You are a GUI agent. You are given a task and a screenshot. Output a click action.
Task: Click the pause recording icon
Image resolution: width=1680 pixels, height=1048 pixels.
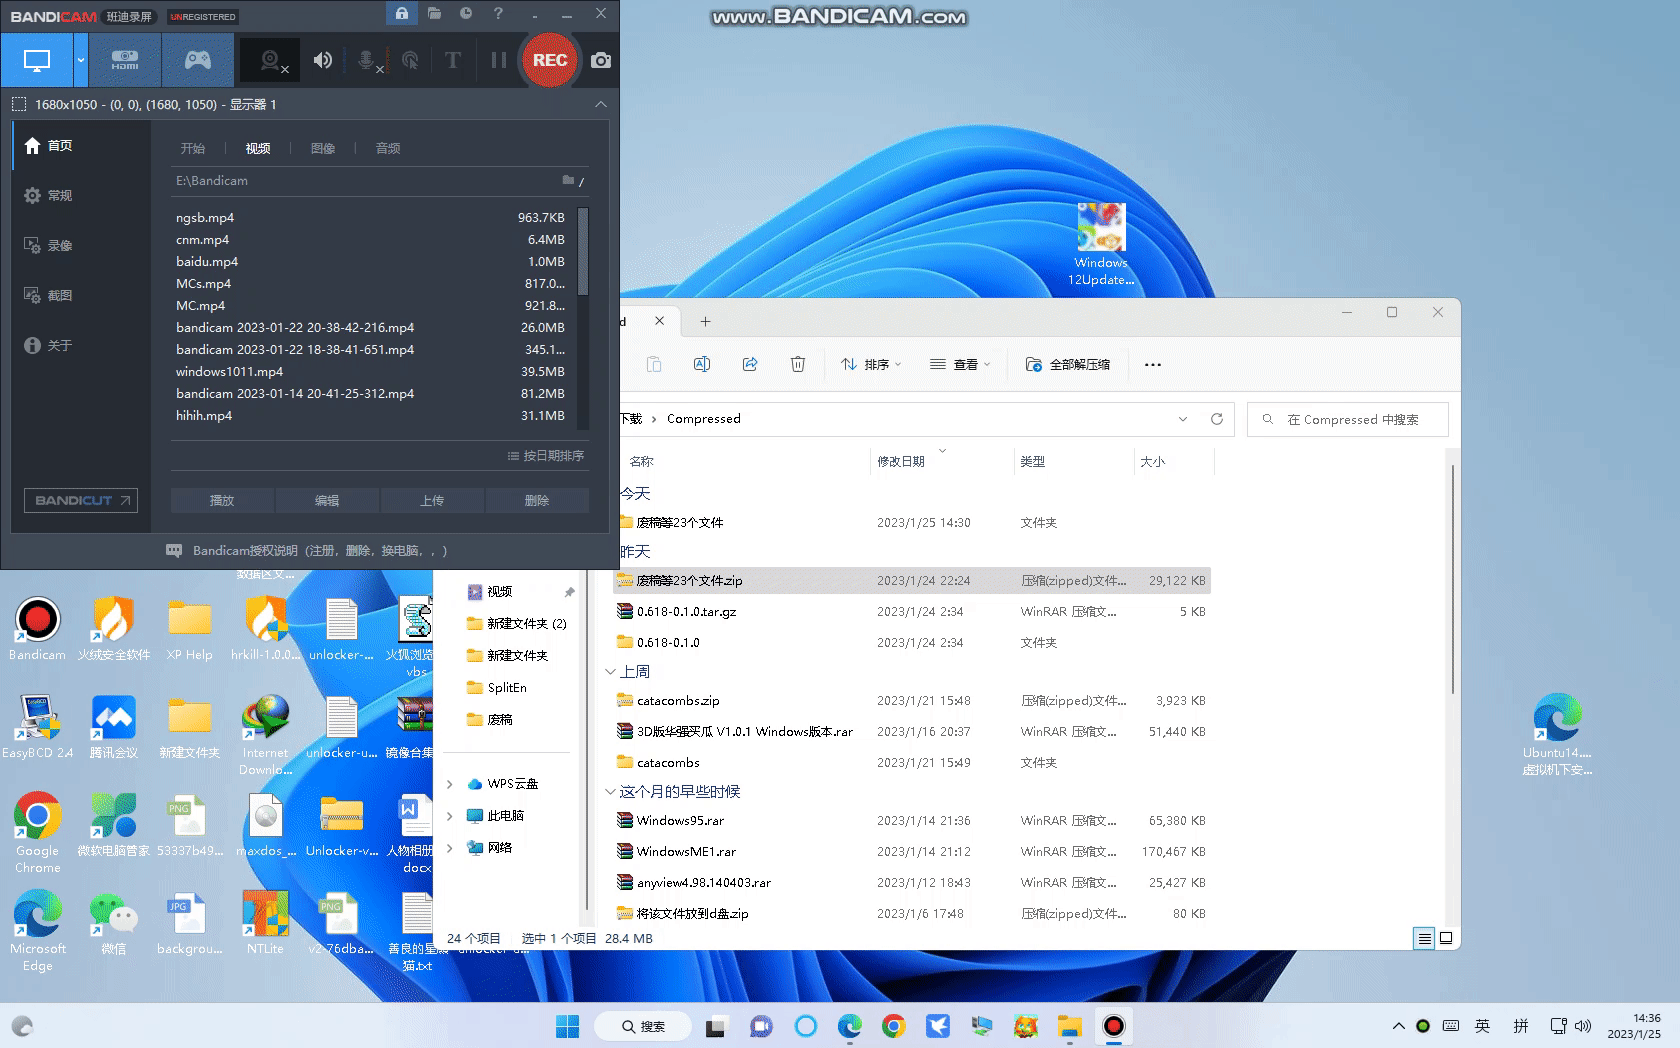(x=498, y=60)
